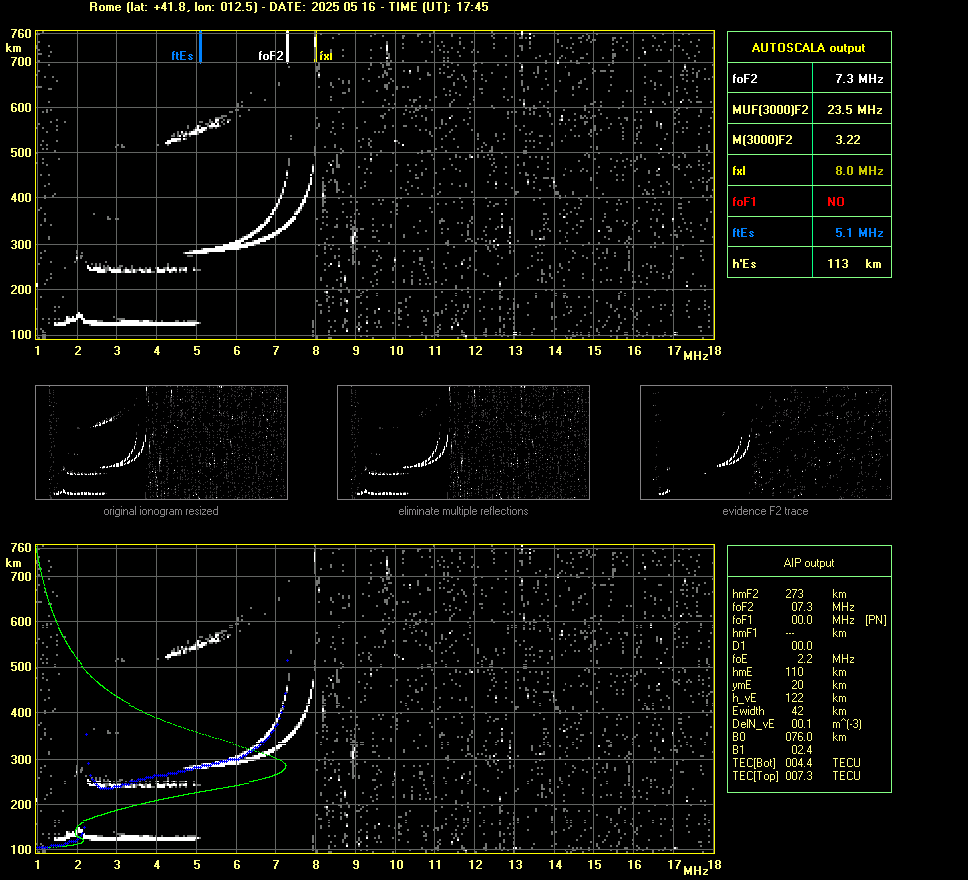The height and width of the screenshot is (880, 968).
Task: Click the hmF2 value '273' in AIP output
Action: [795, 594]
